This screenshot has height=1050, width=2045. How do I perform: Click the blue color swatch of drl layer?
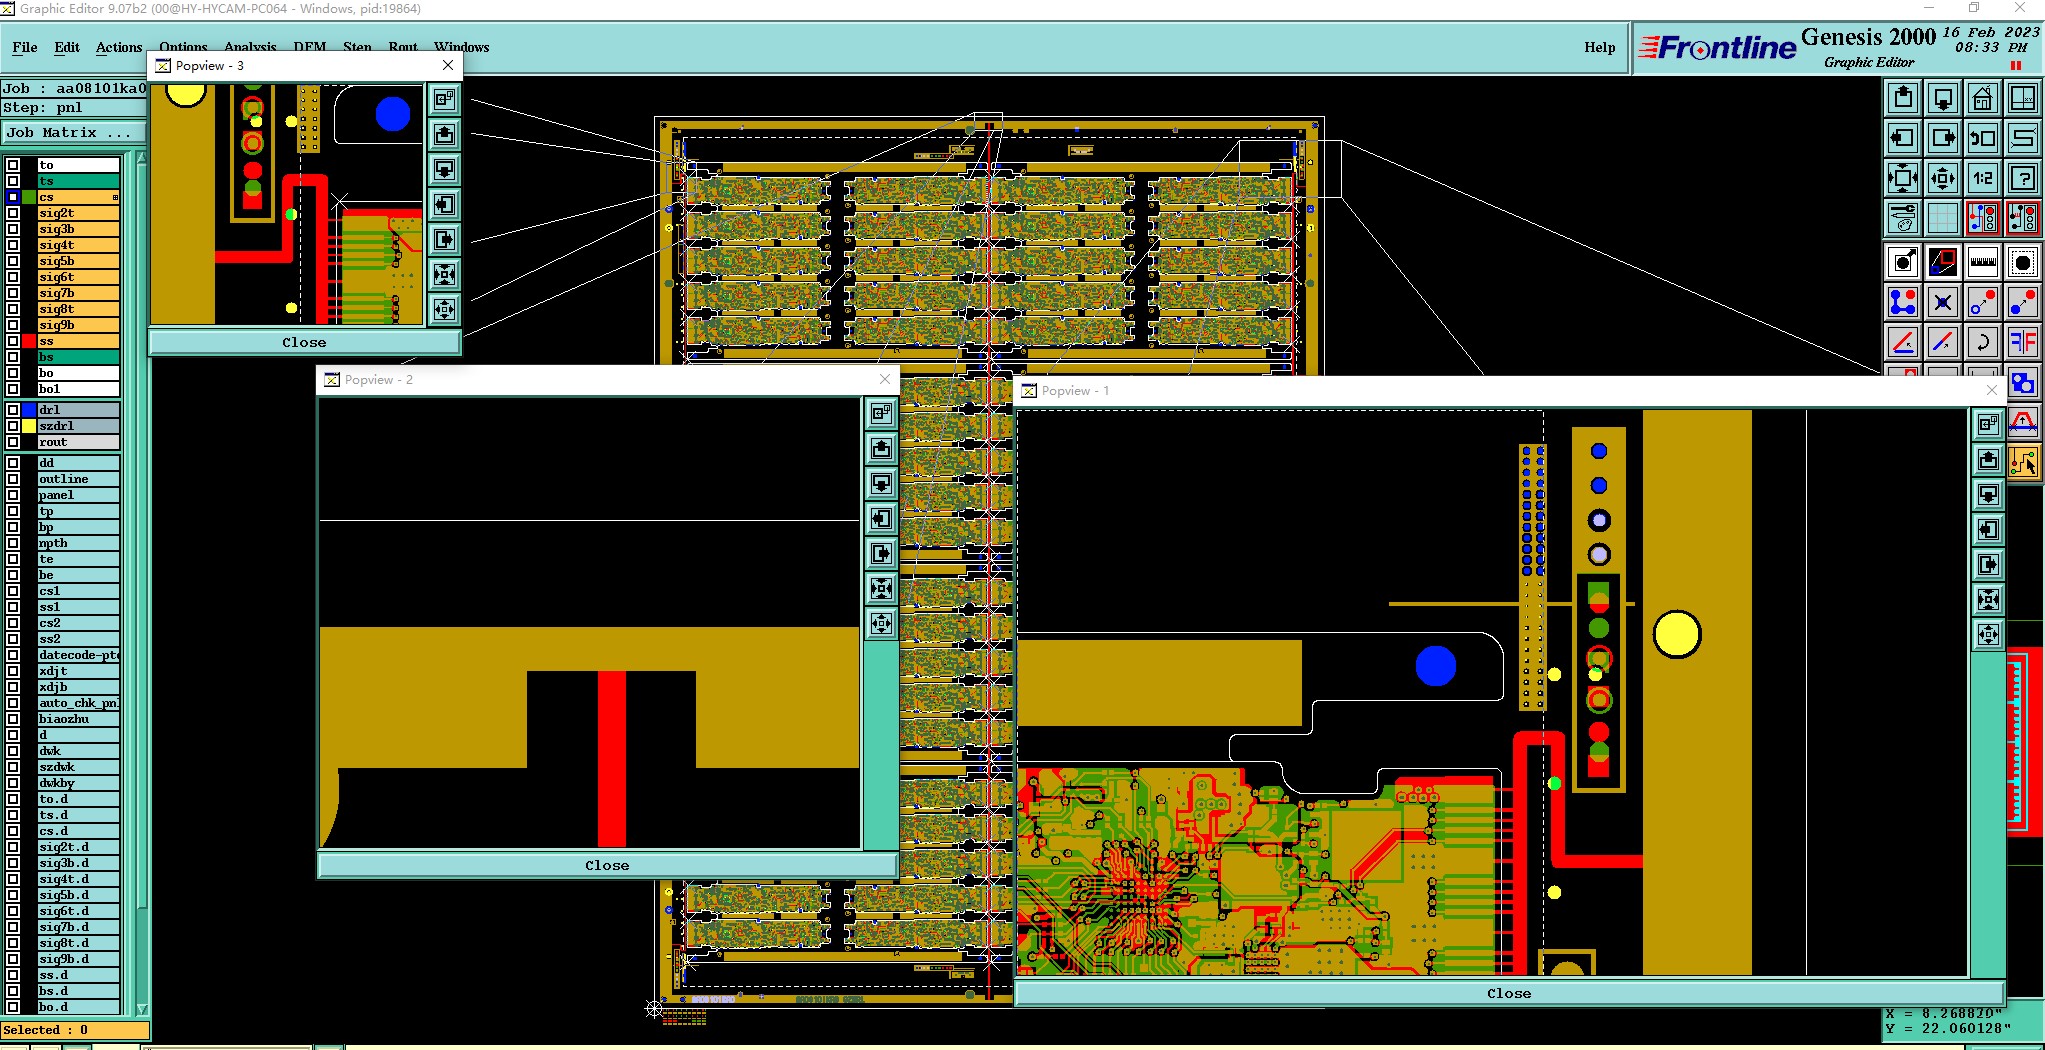coord(29,410)
